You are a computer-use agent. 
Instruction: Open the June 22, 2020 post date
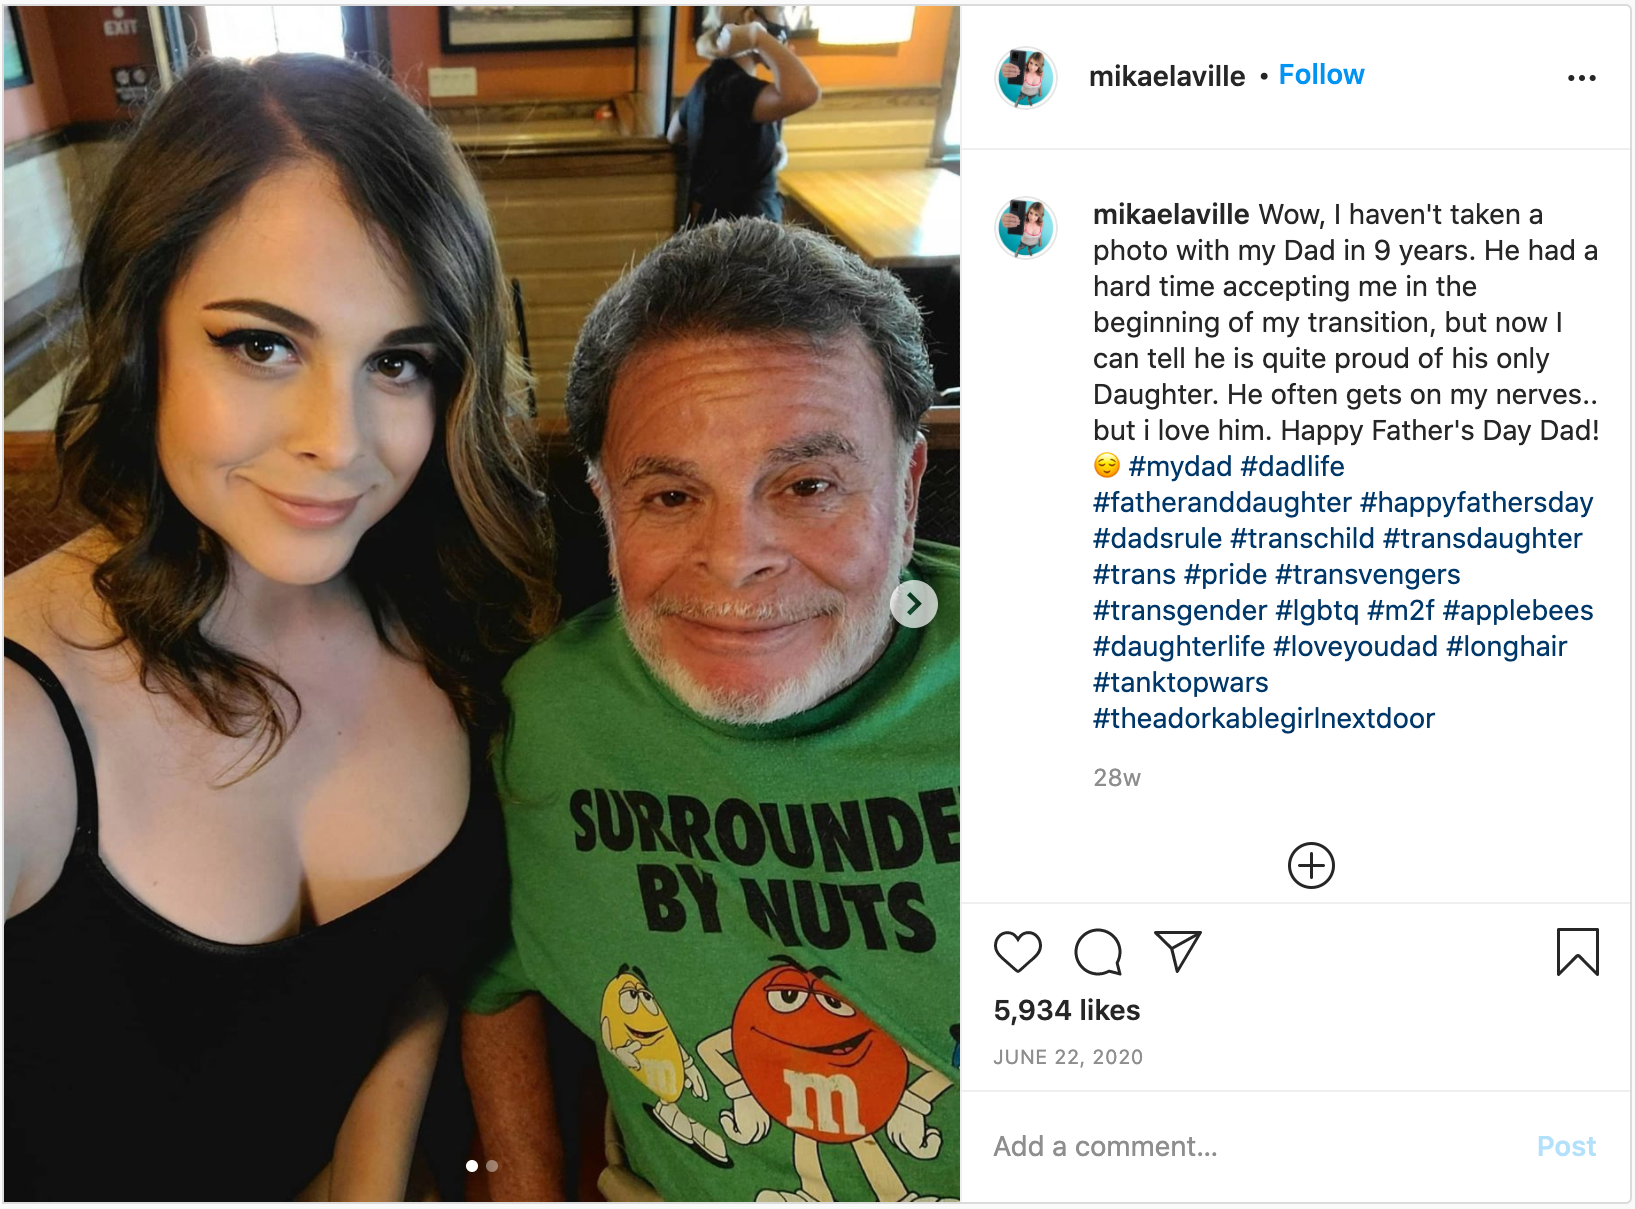(1068, 1057)
